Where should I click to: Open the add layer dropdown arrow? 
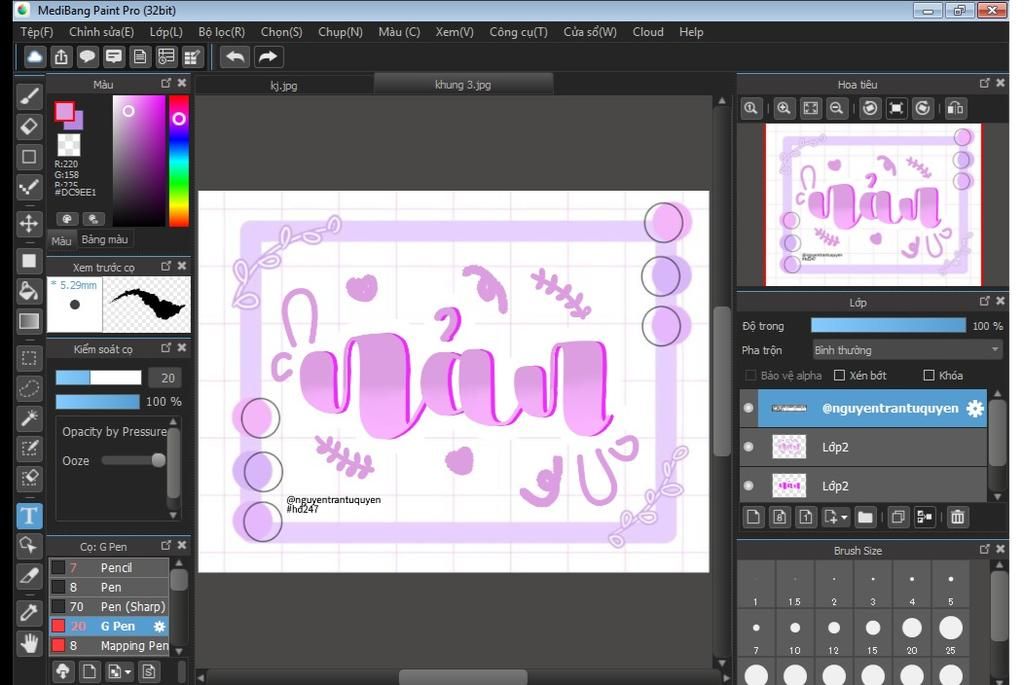[844, 517]
